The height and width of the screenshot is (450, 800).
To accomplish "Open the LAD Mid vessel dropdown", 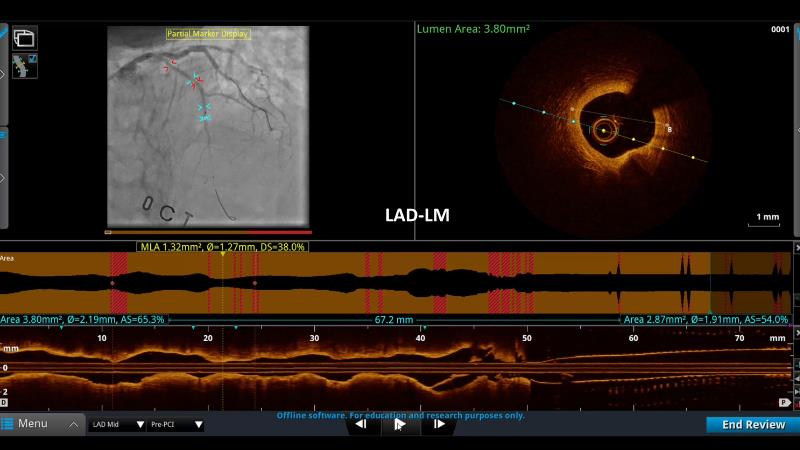I will 116,424.
